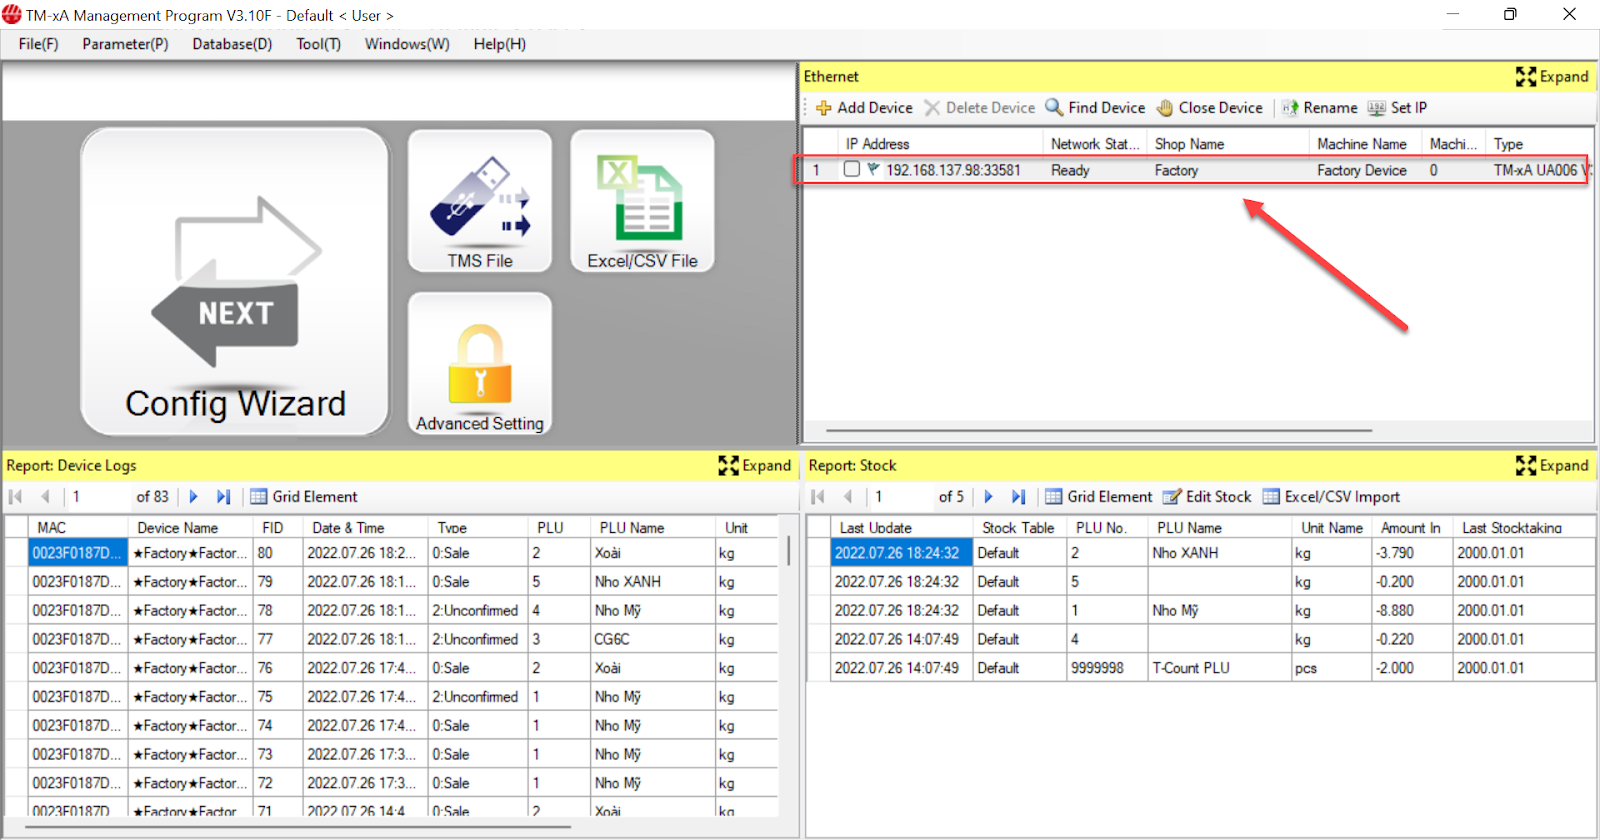Click Excel/CSV Import in Stock report
Screen dimensions: 1600x840
pos(1331,497)
